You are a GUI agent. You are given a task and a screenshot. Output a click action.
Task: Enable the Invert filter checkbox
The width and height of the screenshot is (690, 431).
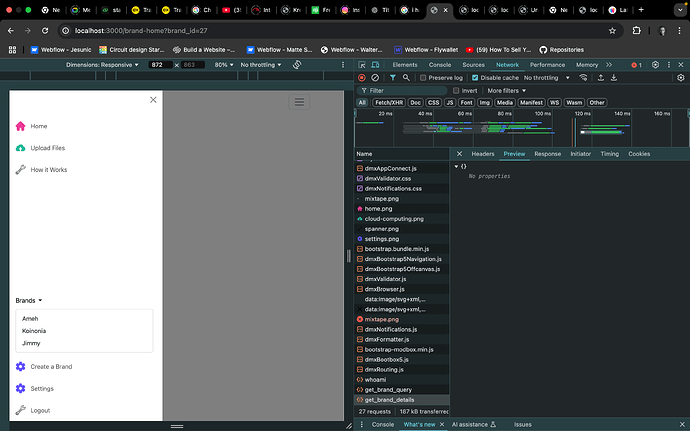click(456, 91)
